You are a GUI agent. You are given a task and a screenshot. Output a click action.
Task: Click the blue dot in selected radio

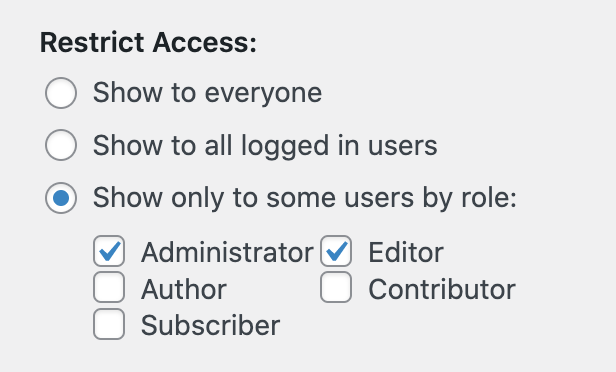pyautogui.click(x=61, y=198)
